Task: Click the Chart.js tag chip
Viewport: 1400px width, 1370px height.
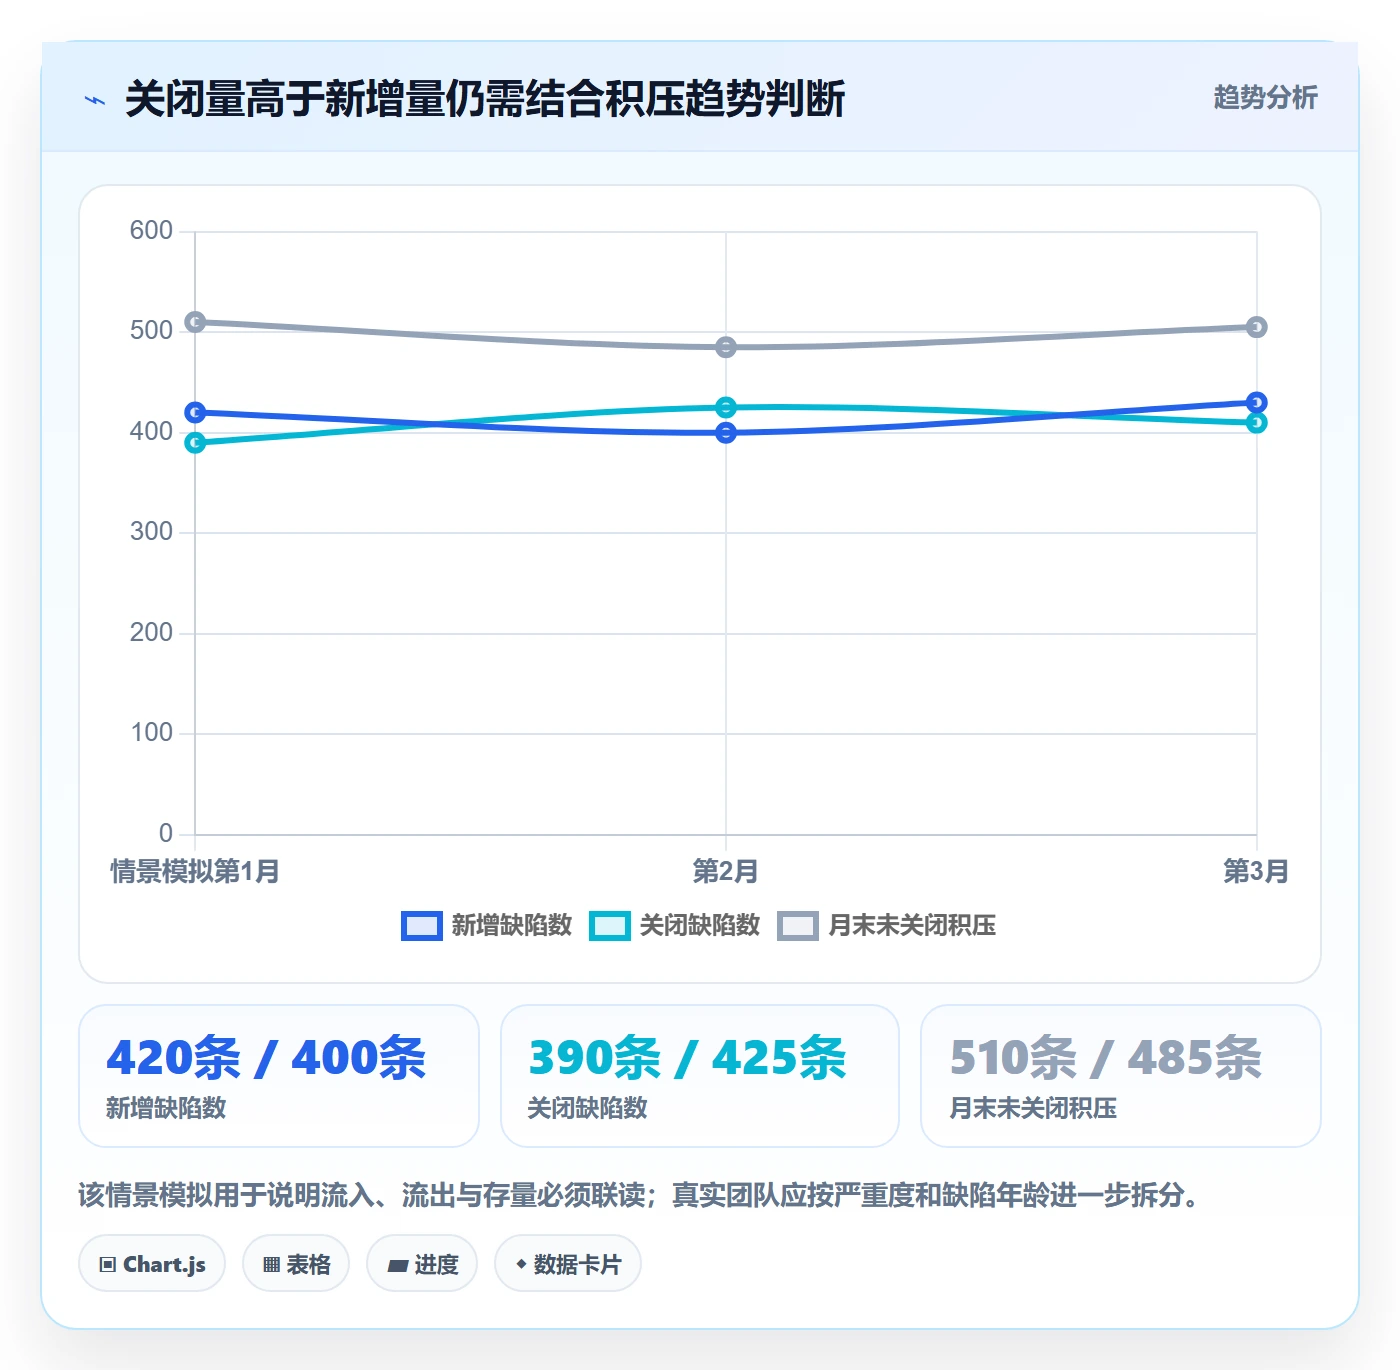Action: (152, 1264)
